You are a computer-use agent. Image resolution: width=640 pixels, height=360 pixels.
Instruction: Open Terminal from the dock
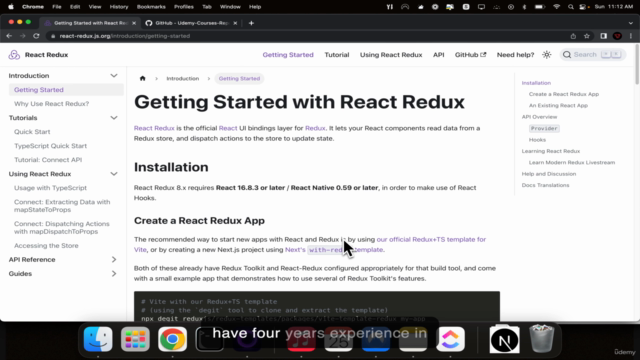click(x=209, y=339)
